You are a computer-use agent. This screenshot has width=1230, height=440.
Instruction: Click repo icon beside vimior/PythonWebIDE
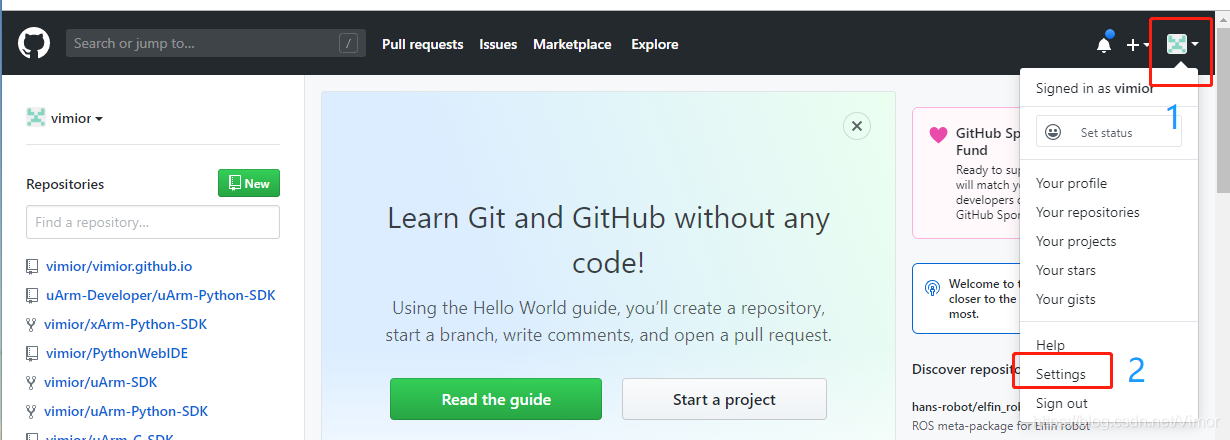click(x=33, y=354)
